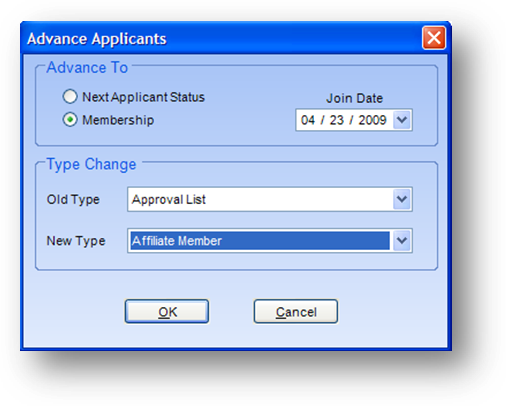
Task: Expand the New Type dropdown arrow
Action: click(x=402, y=240)
